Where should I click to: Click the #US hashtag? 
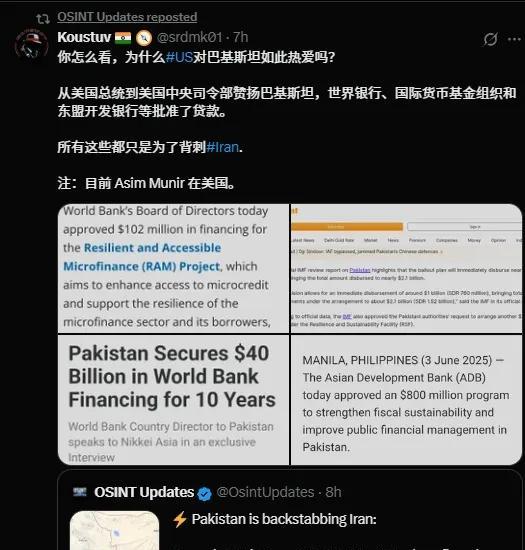click(x=179, y=57)
